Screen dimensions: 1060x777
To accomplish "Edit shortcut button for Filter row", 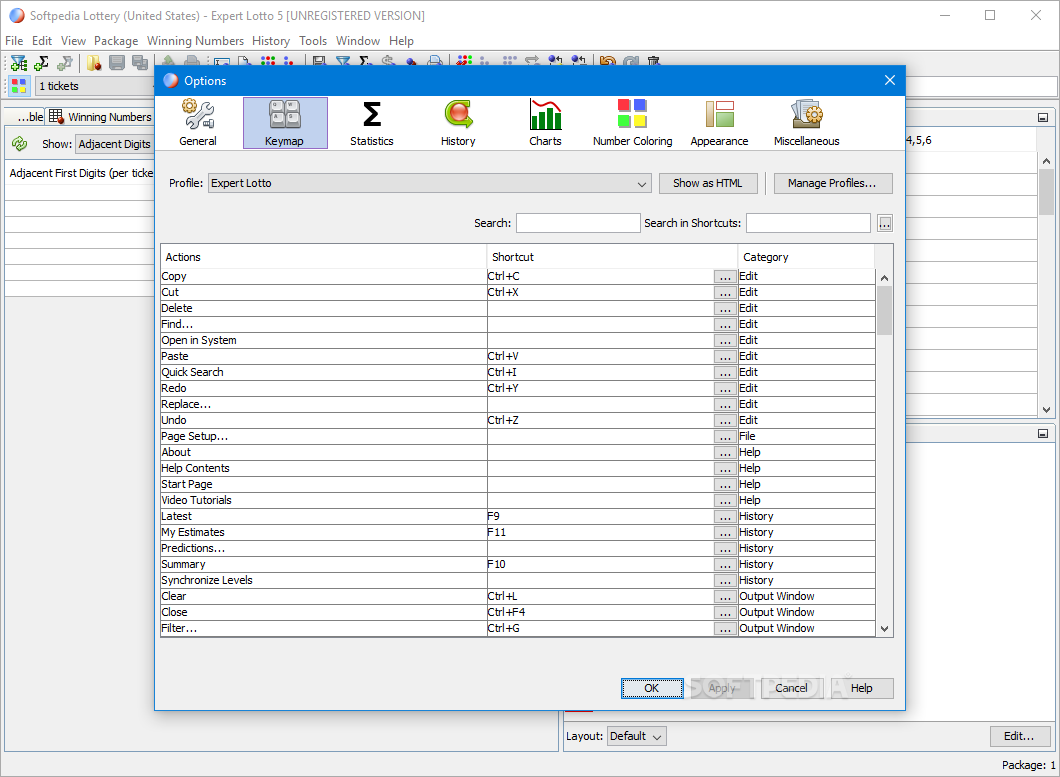I will [x=725, y=629].
